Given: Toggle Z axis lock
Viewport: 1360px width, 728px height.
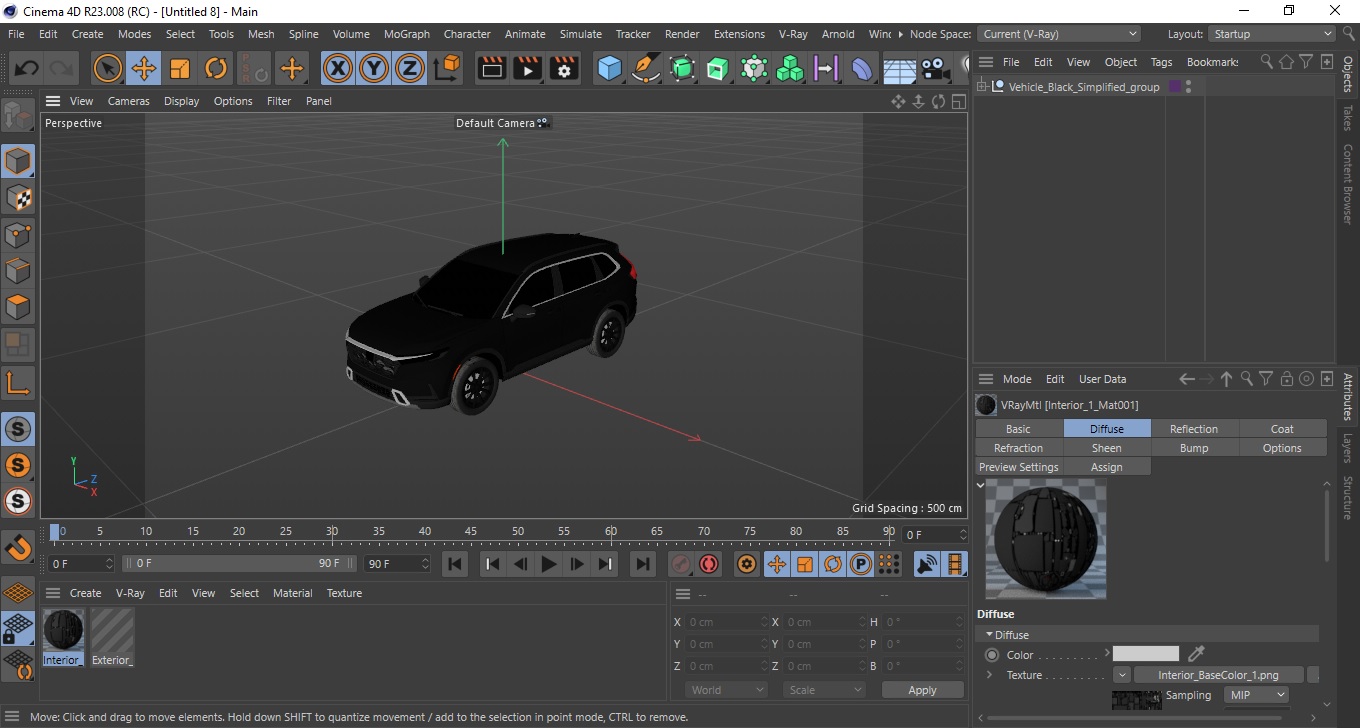Looking at the screenshot, I should pyautogui.click(x=410, y=69).
